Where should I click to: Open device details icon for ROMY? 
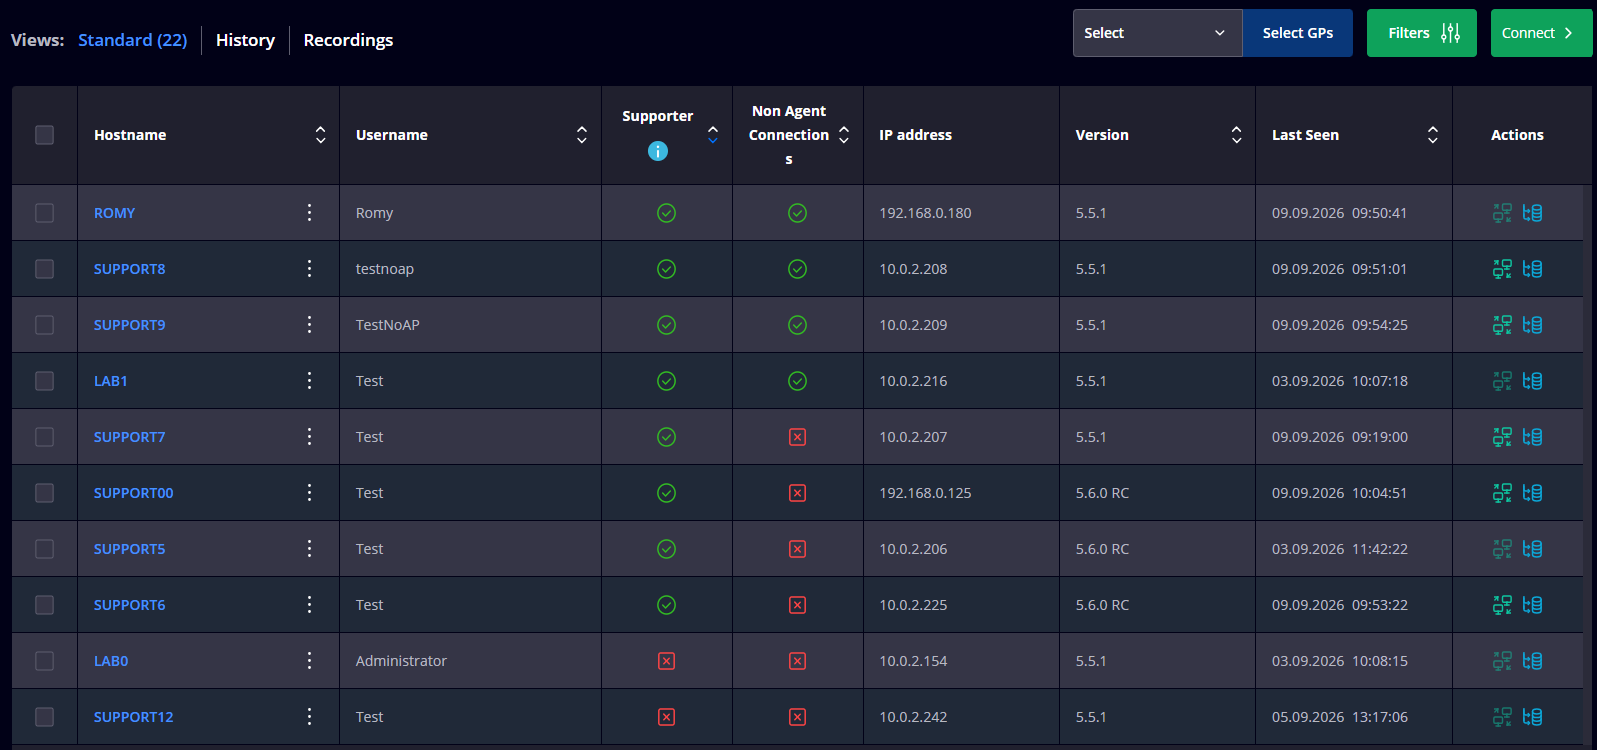(x=1532, y=213)
